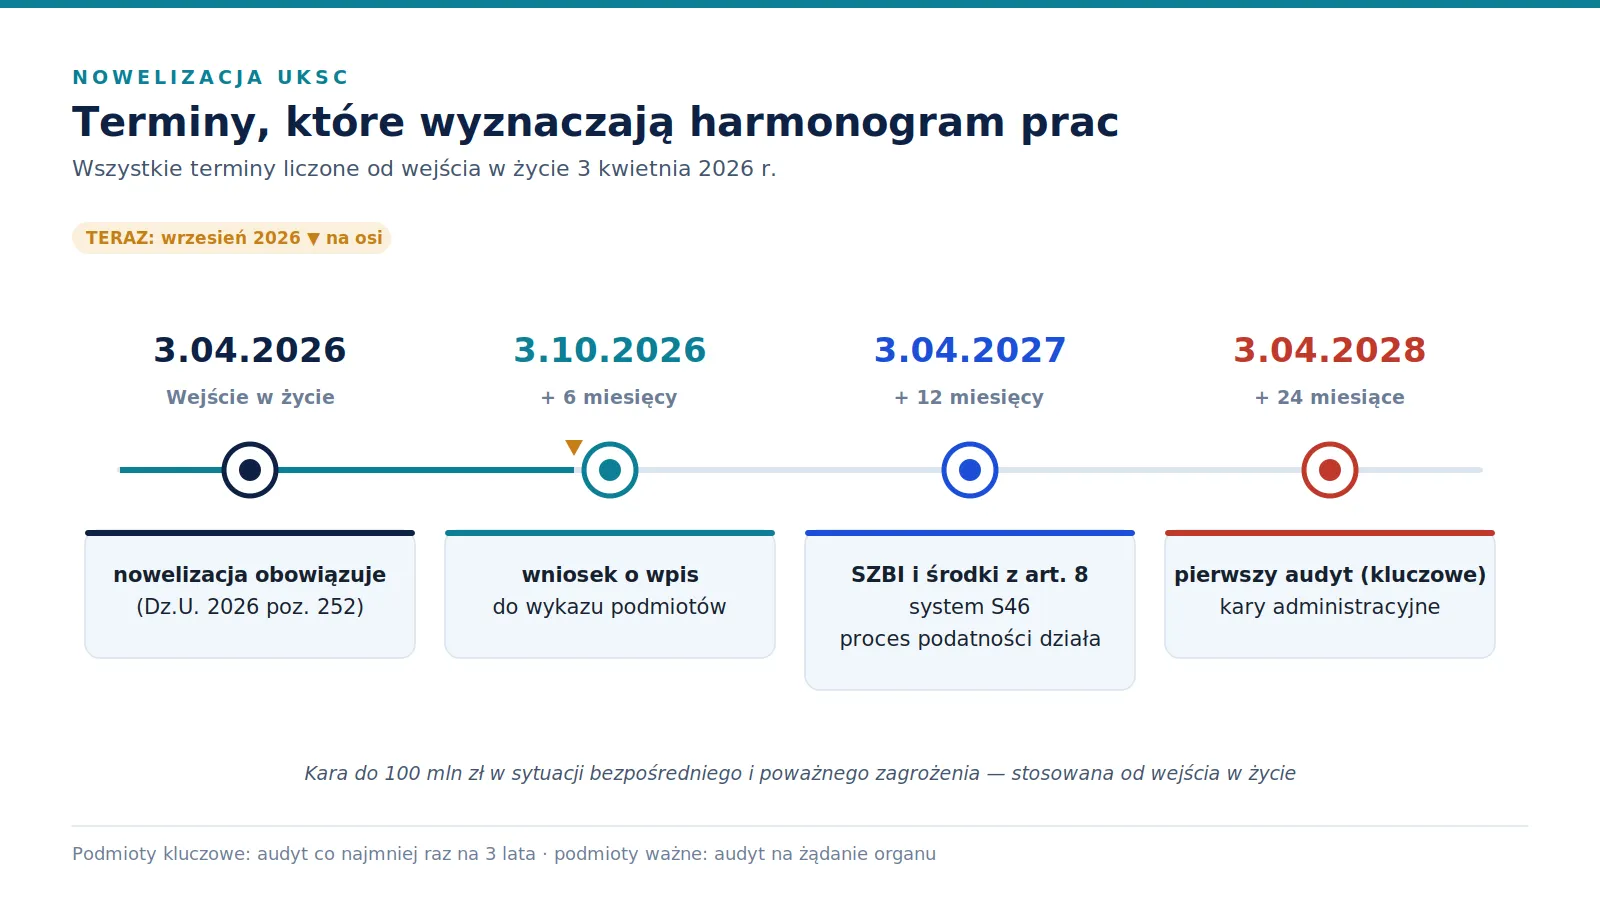The height and width of the screenshot is (900, 1600).
Task: Click the italic note 'Kara do 100 mln zł'
Action: 800,773
